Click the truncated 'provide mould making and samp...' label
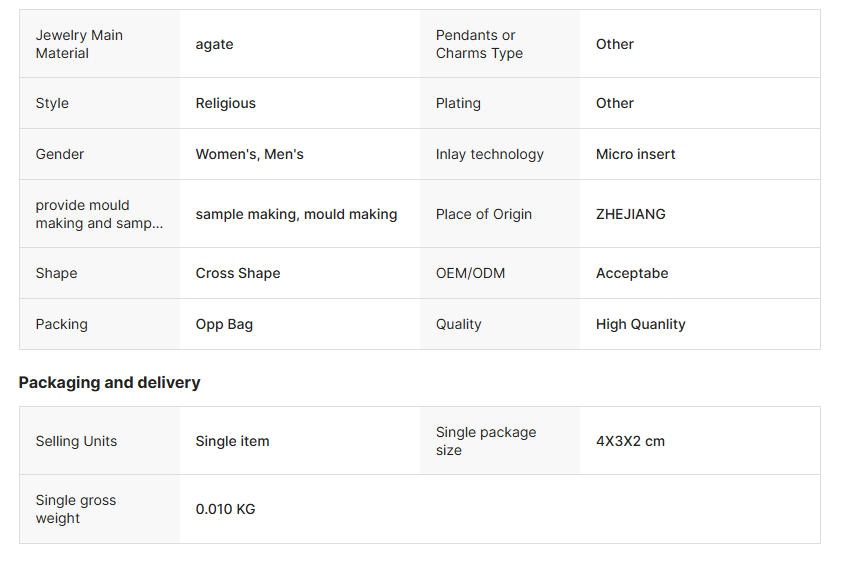Image resolution: width=855 pixels, height=561 pixels. pos(98,214)
